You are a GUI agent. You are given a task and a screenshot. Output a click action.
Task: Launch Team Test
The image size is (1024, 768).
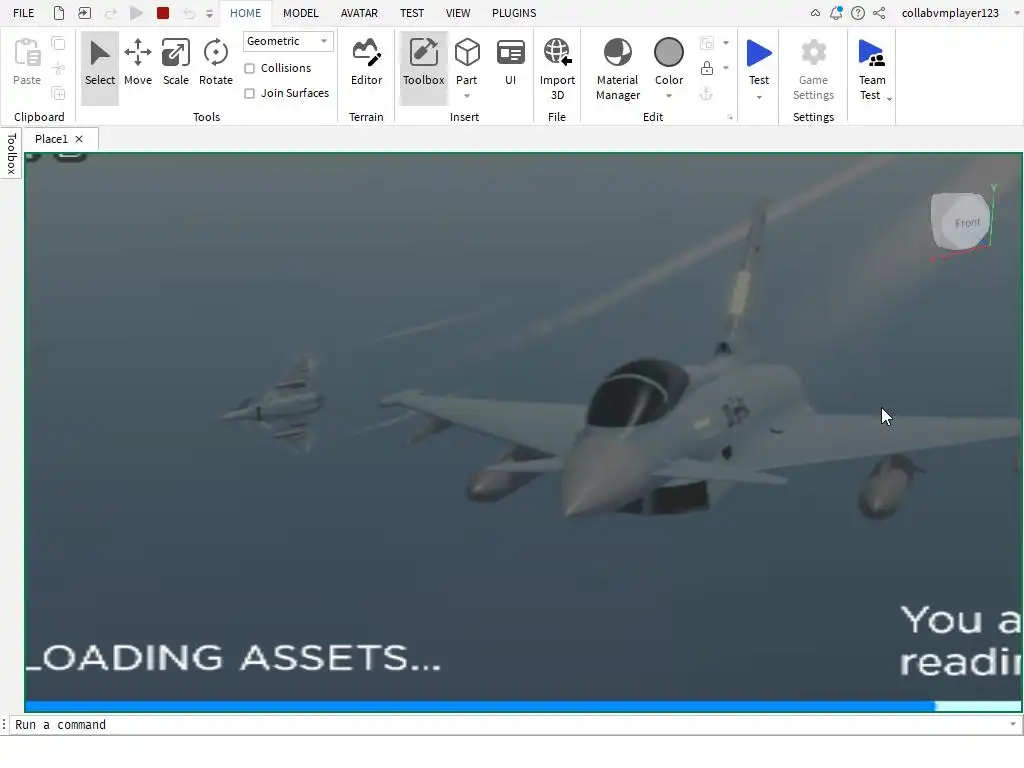871,69
